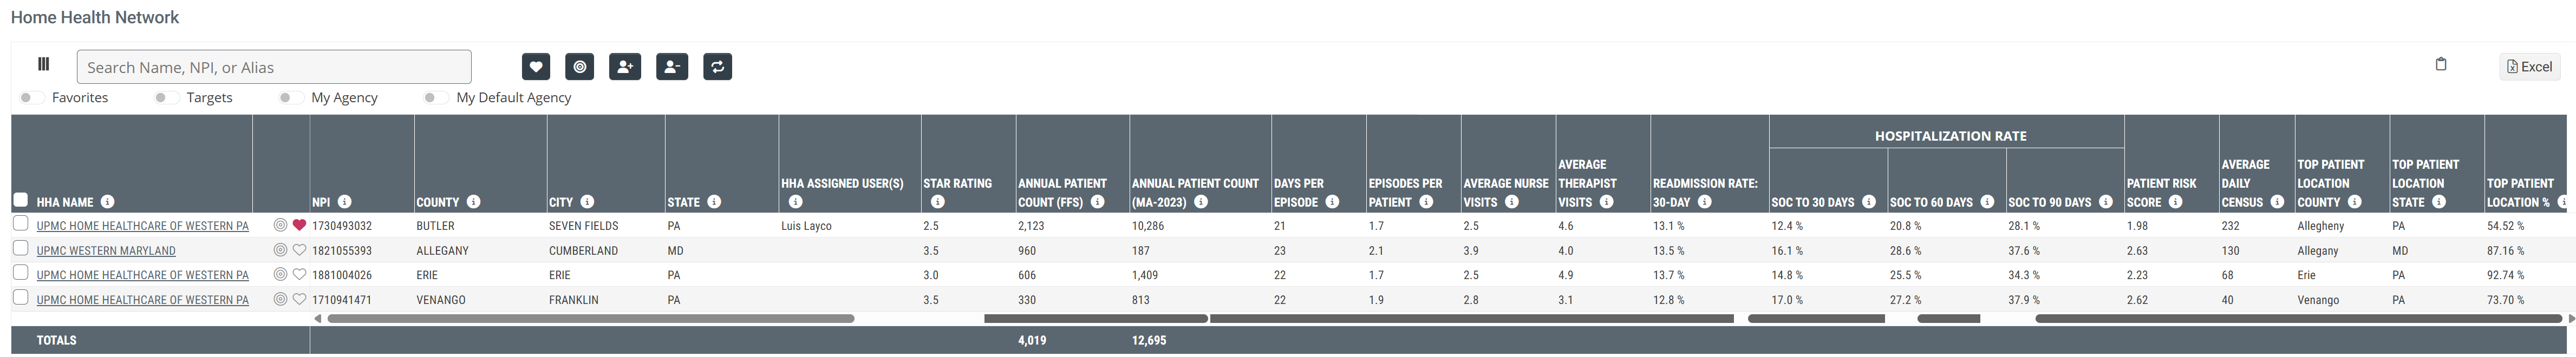Click the assign user (person plus) icon
Image resolution: width=2576 pixels, height=357 pixels.
[625, 67]
